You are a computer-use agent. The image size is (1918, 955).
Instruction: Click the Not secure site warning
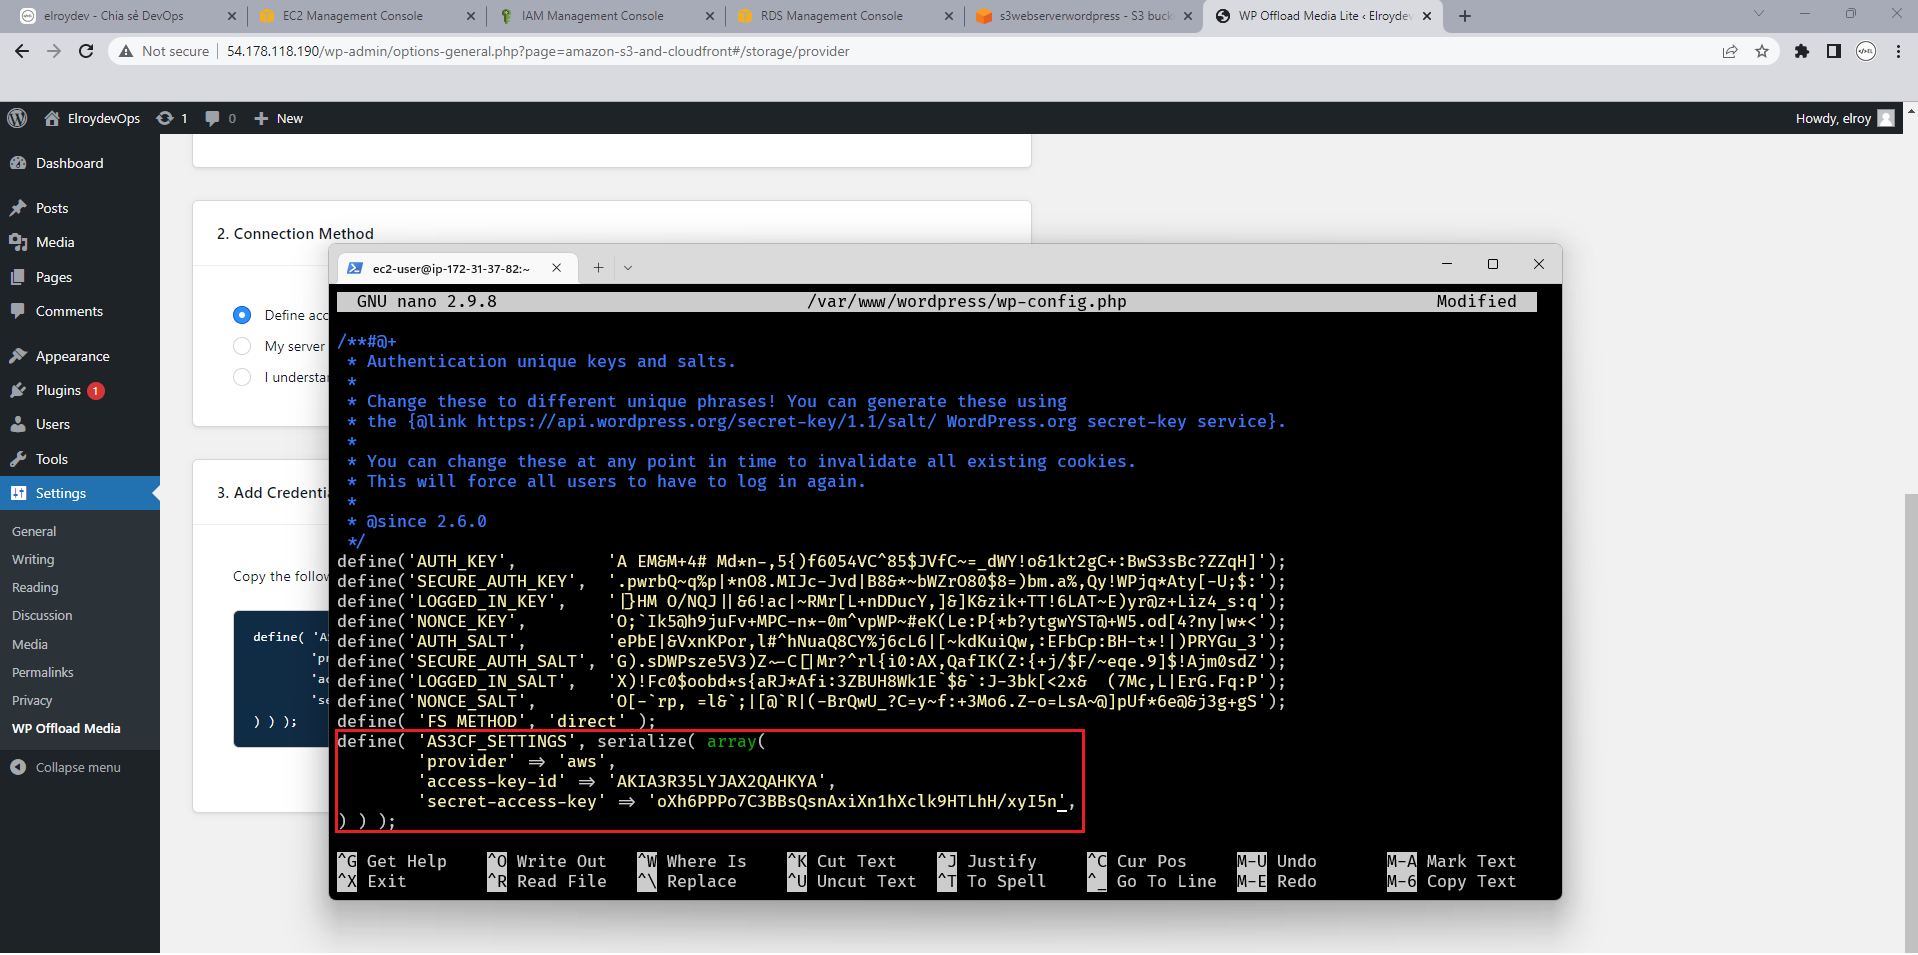[164, 51]
